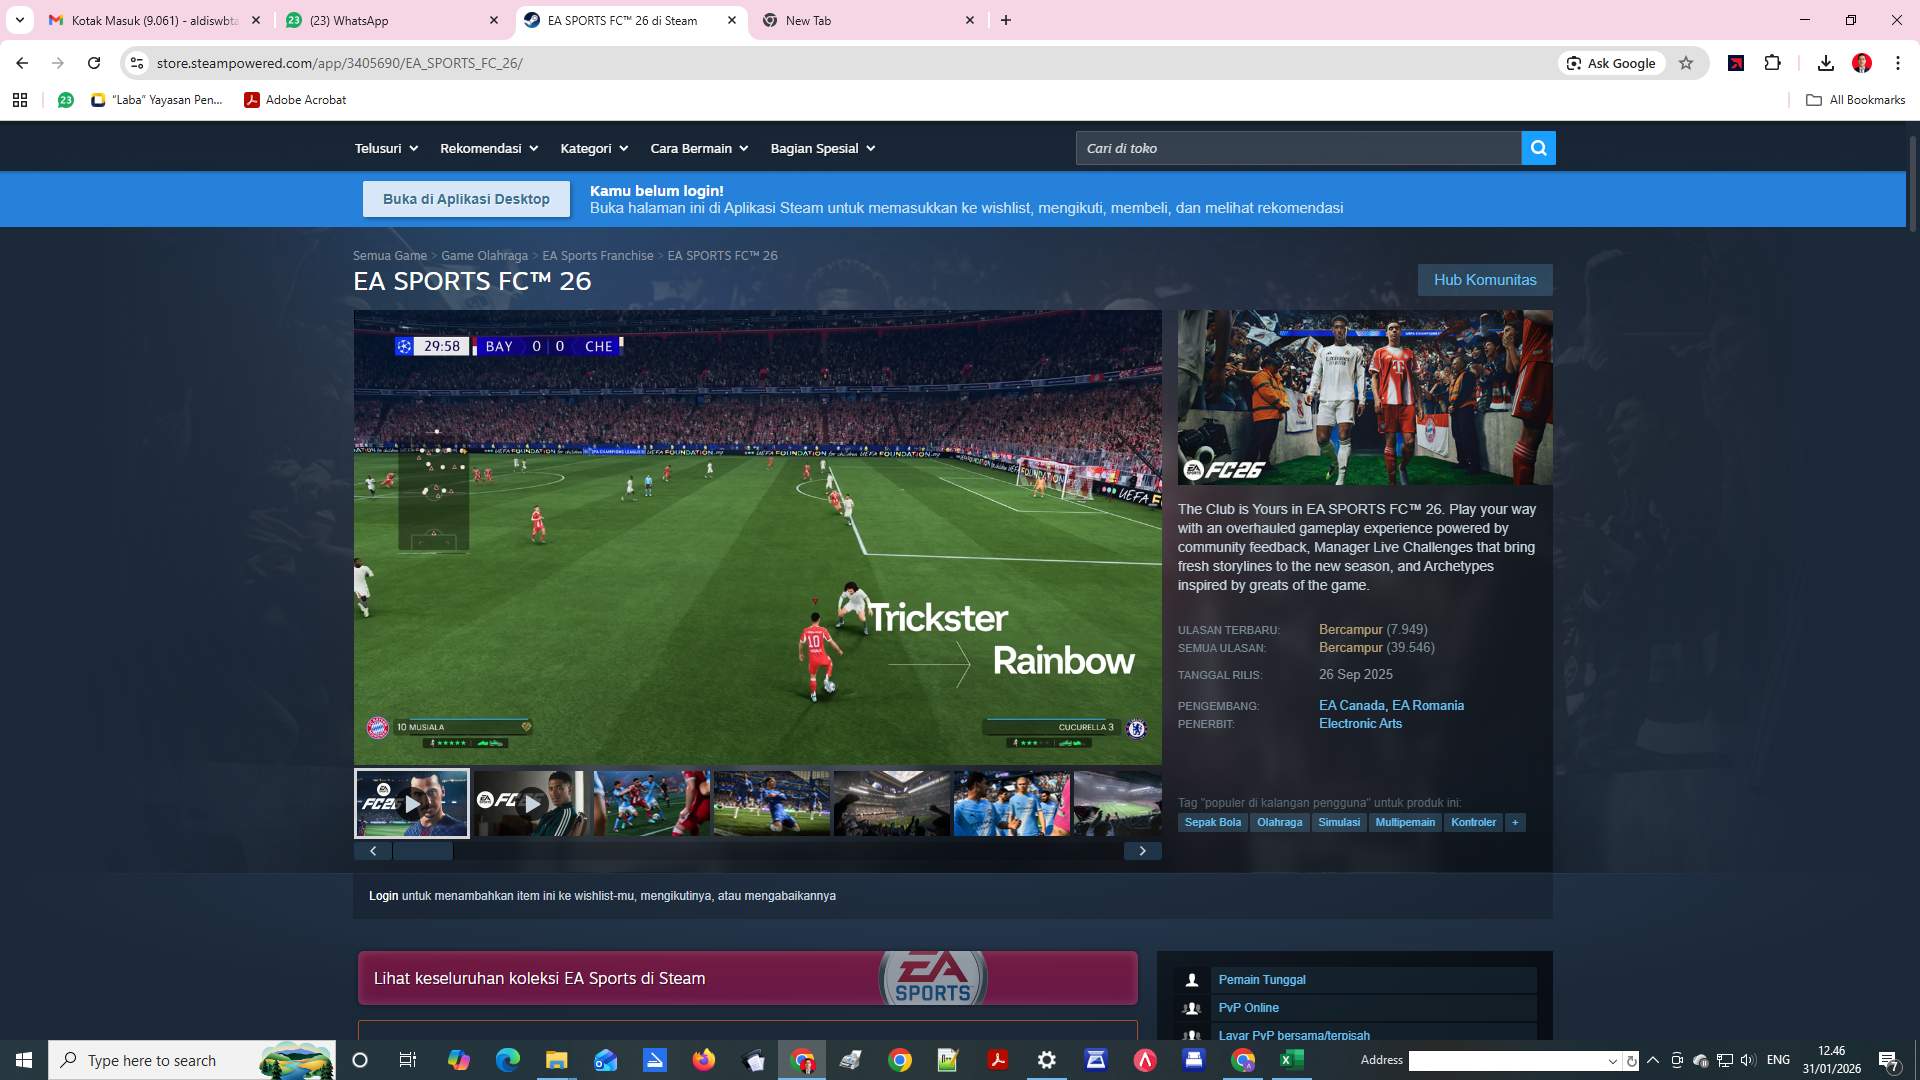Open Excel from the taskbar
The image size is (1920, 1080).
coord(1292,1060)
